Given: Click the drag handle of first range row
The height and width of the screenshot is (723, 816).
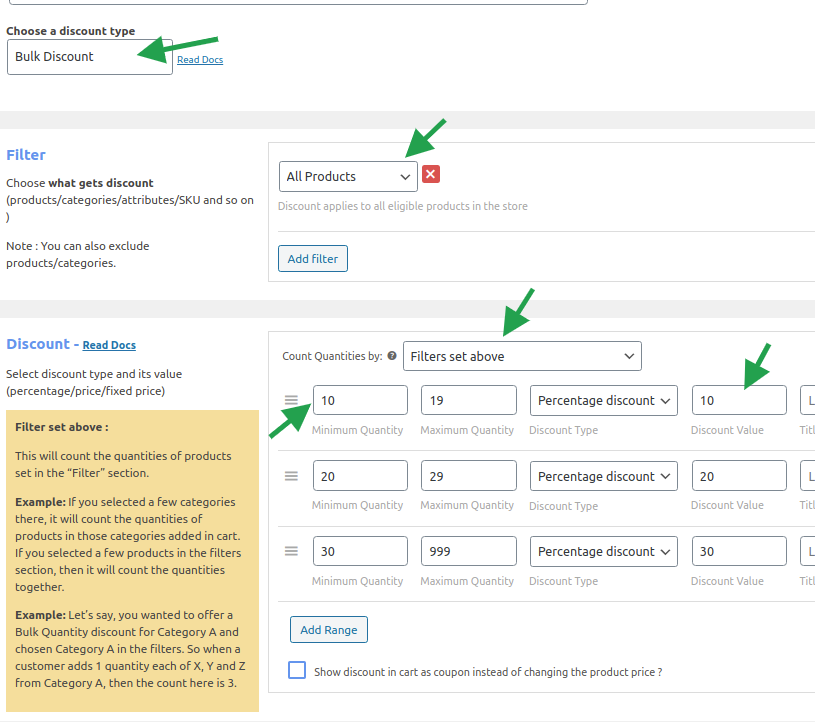Looking at the screenshot, I should (291, 400).
